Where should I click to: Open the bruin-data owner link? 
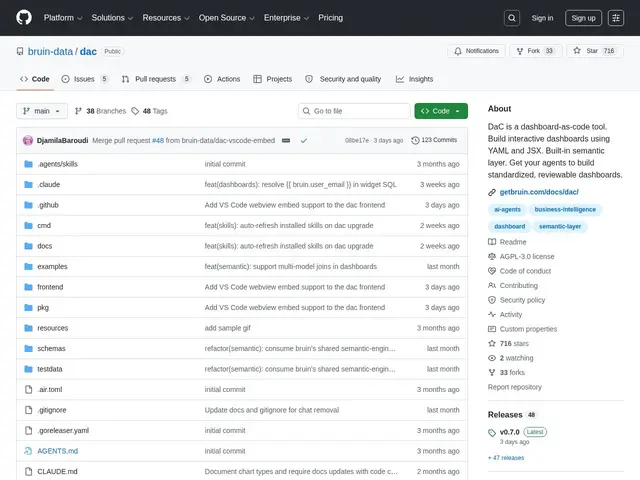[50, 51]
